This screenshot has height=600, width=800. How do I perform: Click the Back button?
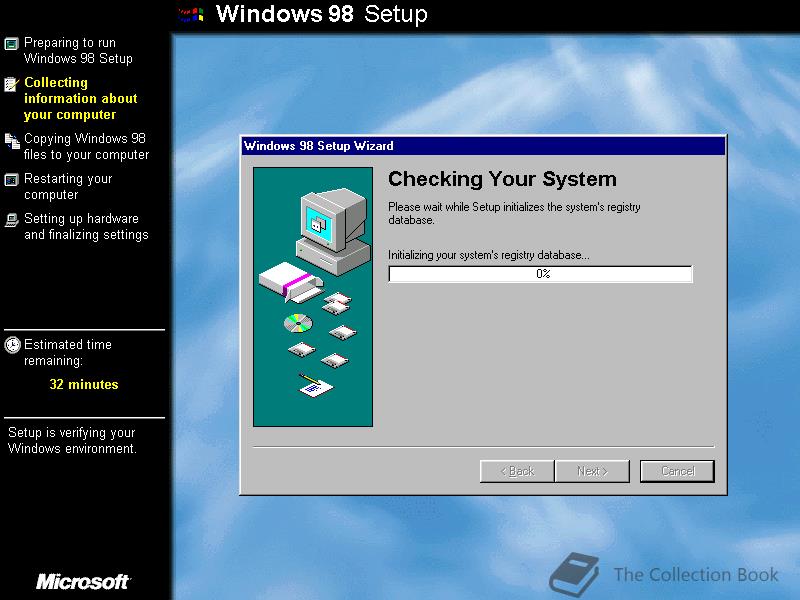[517, 471]
